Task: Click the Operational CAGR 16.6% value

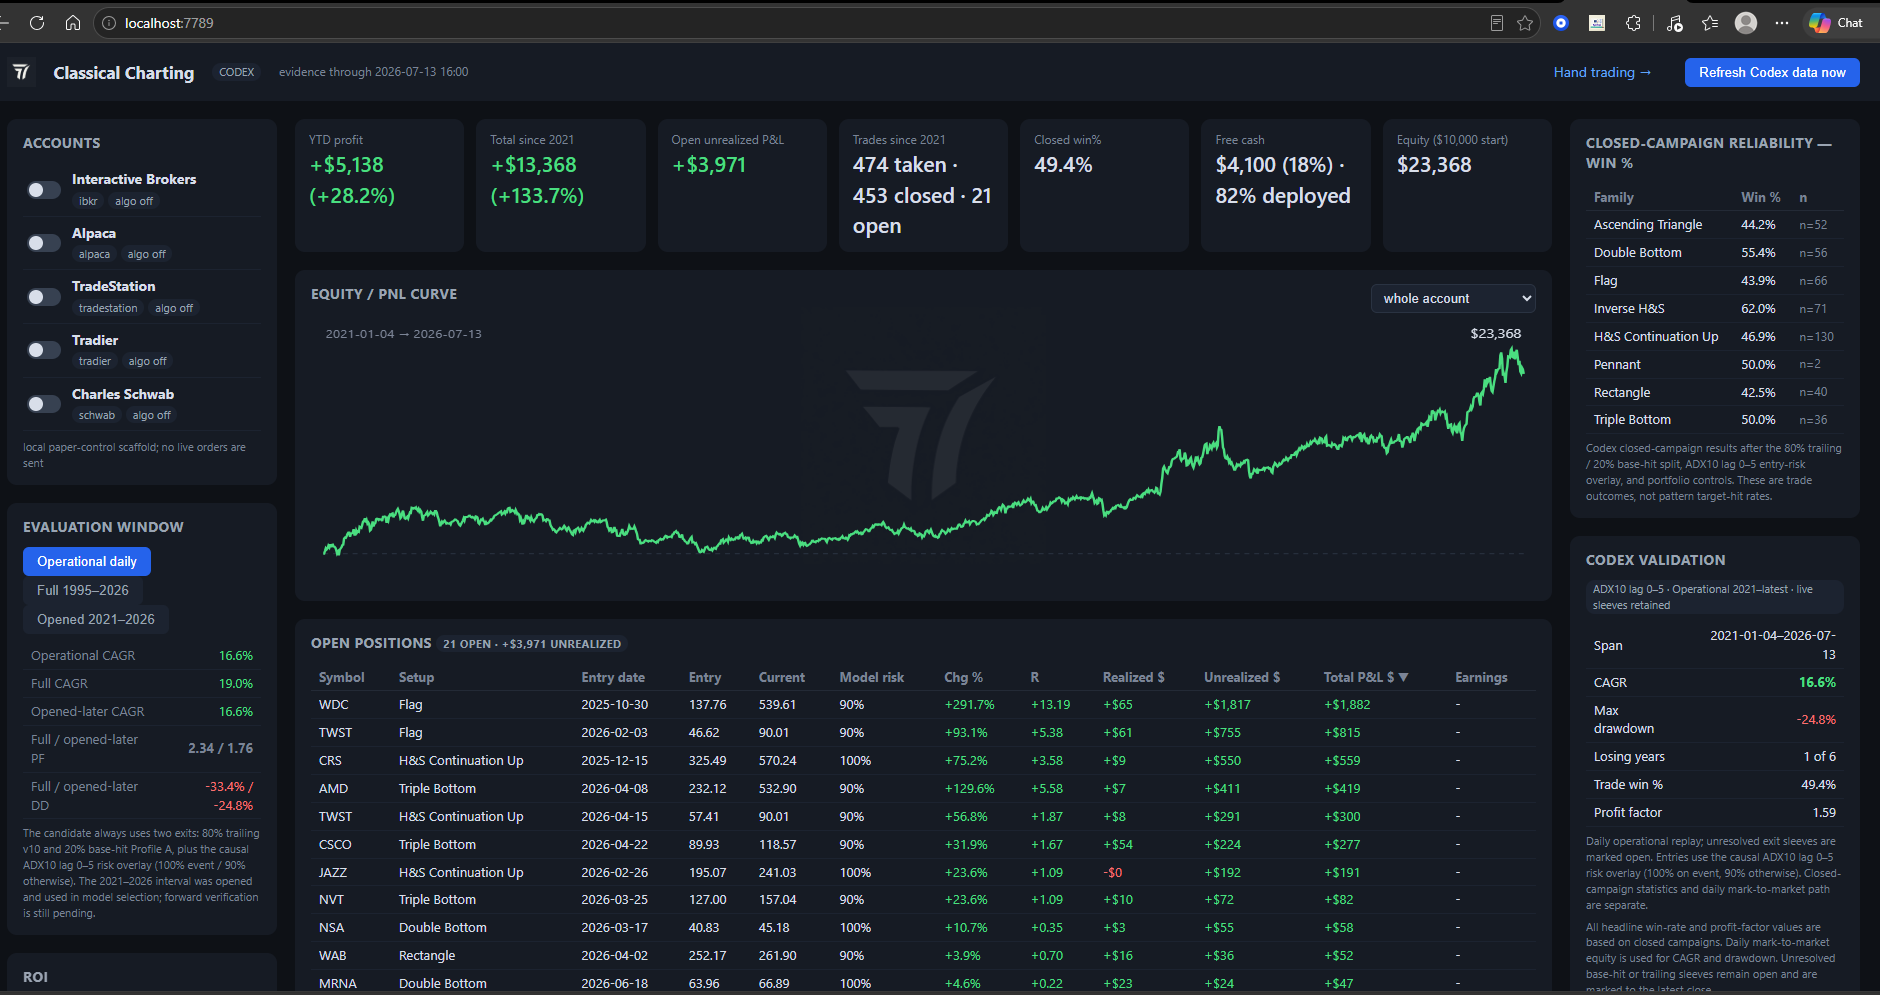Action: [x=236, y=656]
